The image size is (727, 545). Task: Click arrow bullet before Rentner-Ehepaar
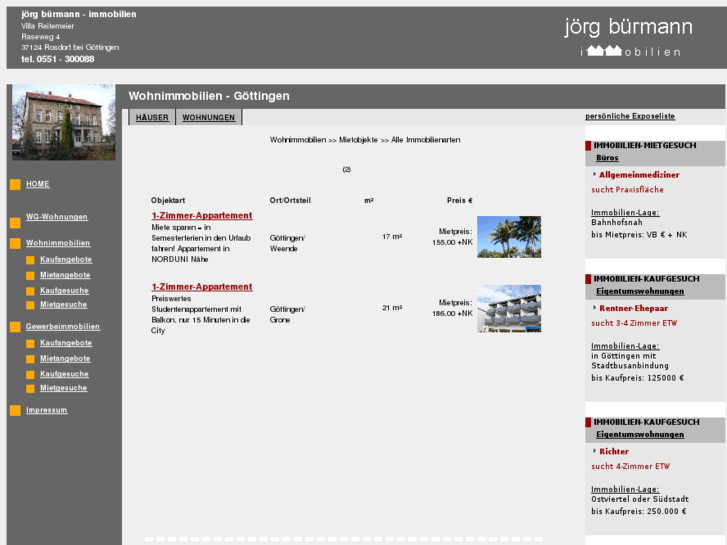594,308
